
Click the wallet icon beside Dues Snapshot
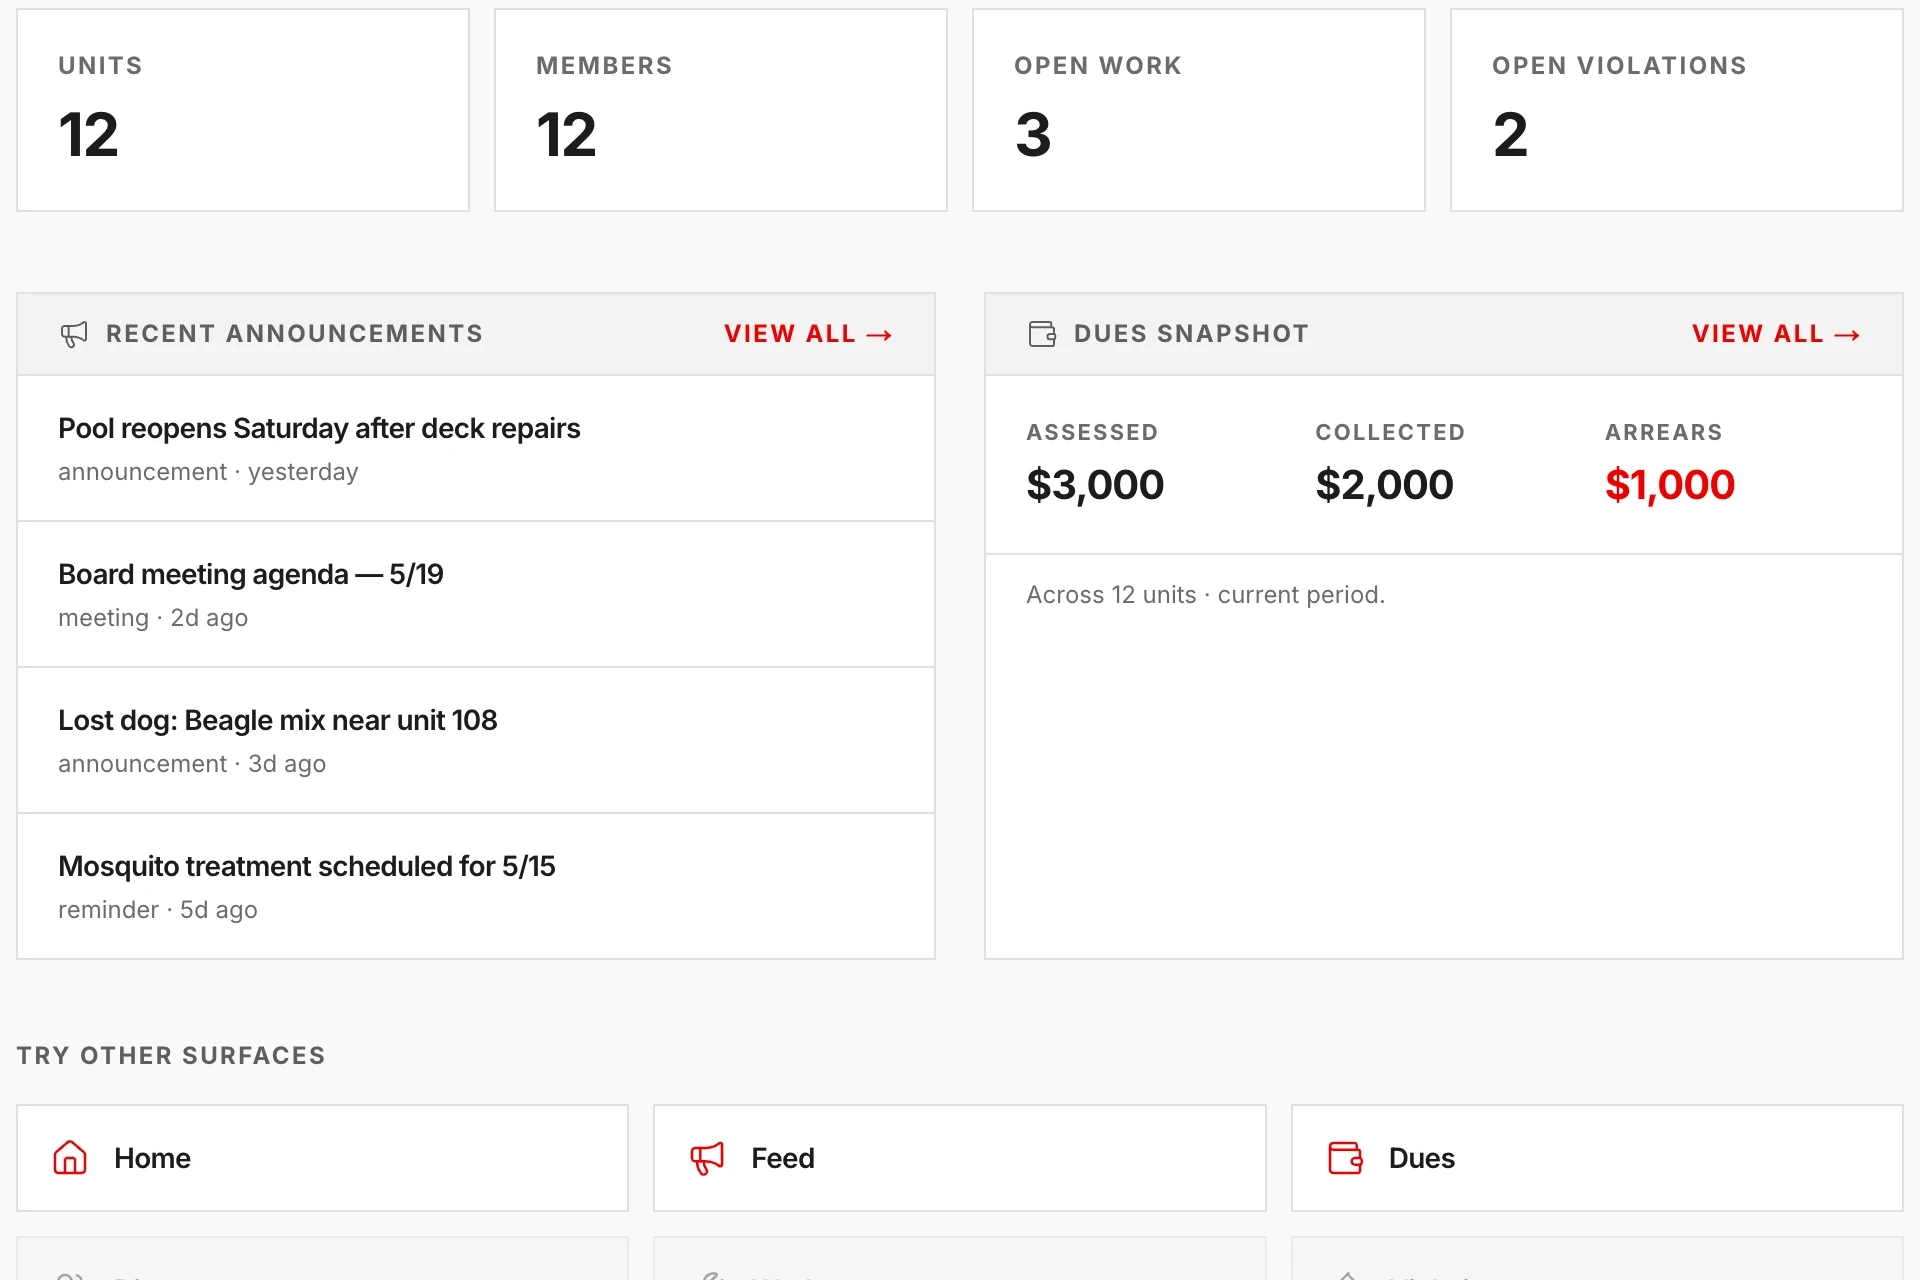[1042, 334]
